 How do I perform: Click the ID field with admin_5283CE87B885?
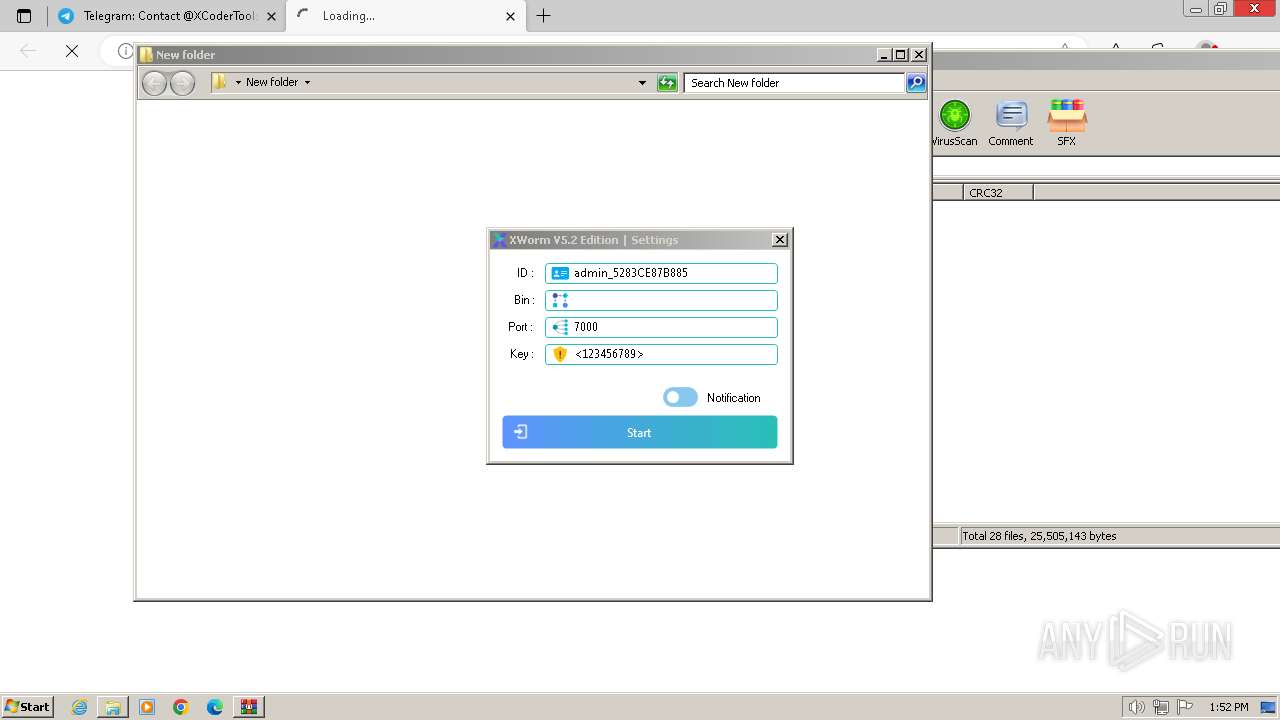pos(661,273)
